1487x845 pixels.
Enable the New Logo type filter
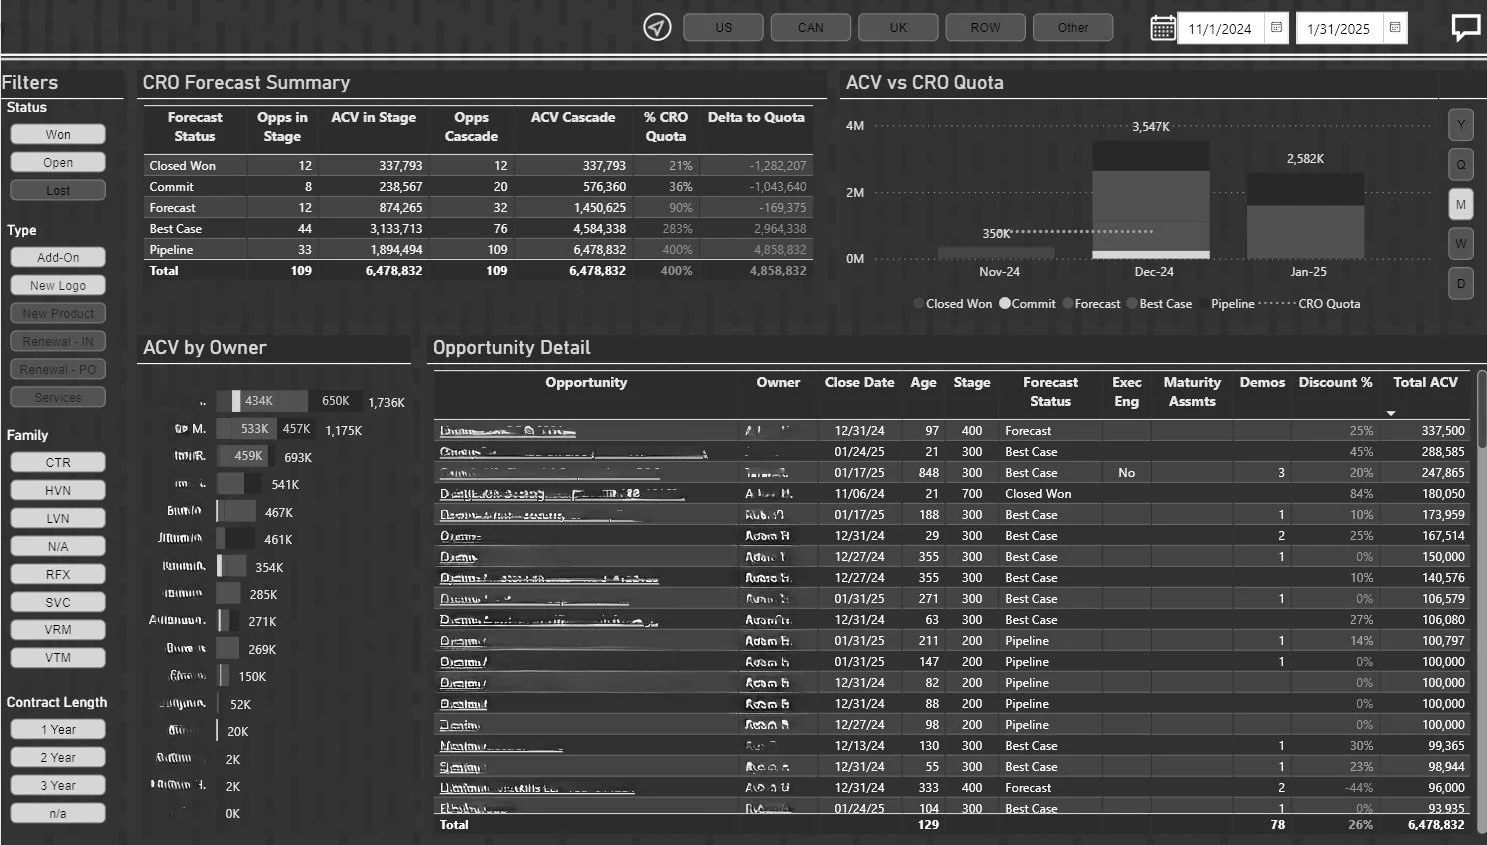(x=58, y=285)
